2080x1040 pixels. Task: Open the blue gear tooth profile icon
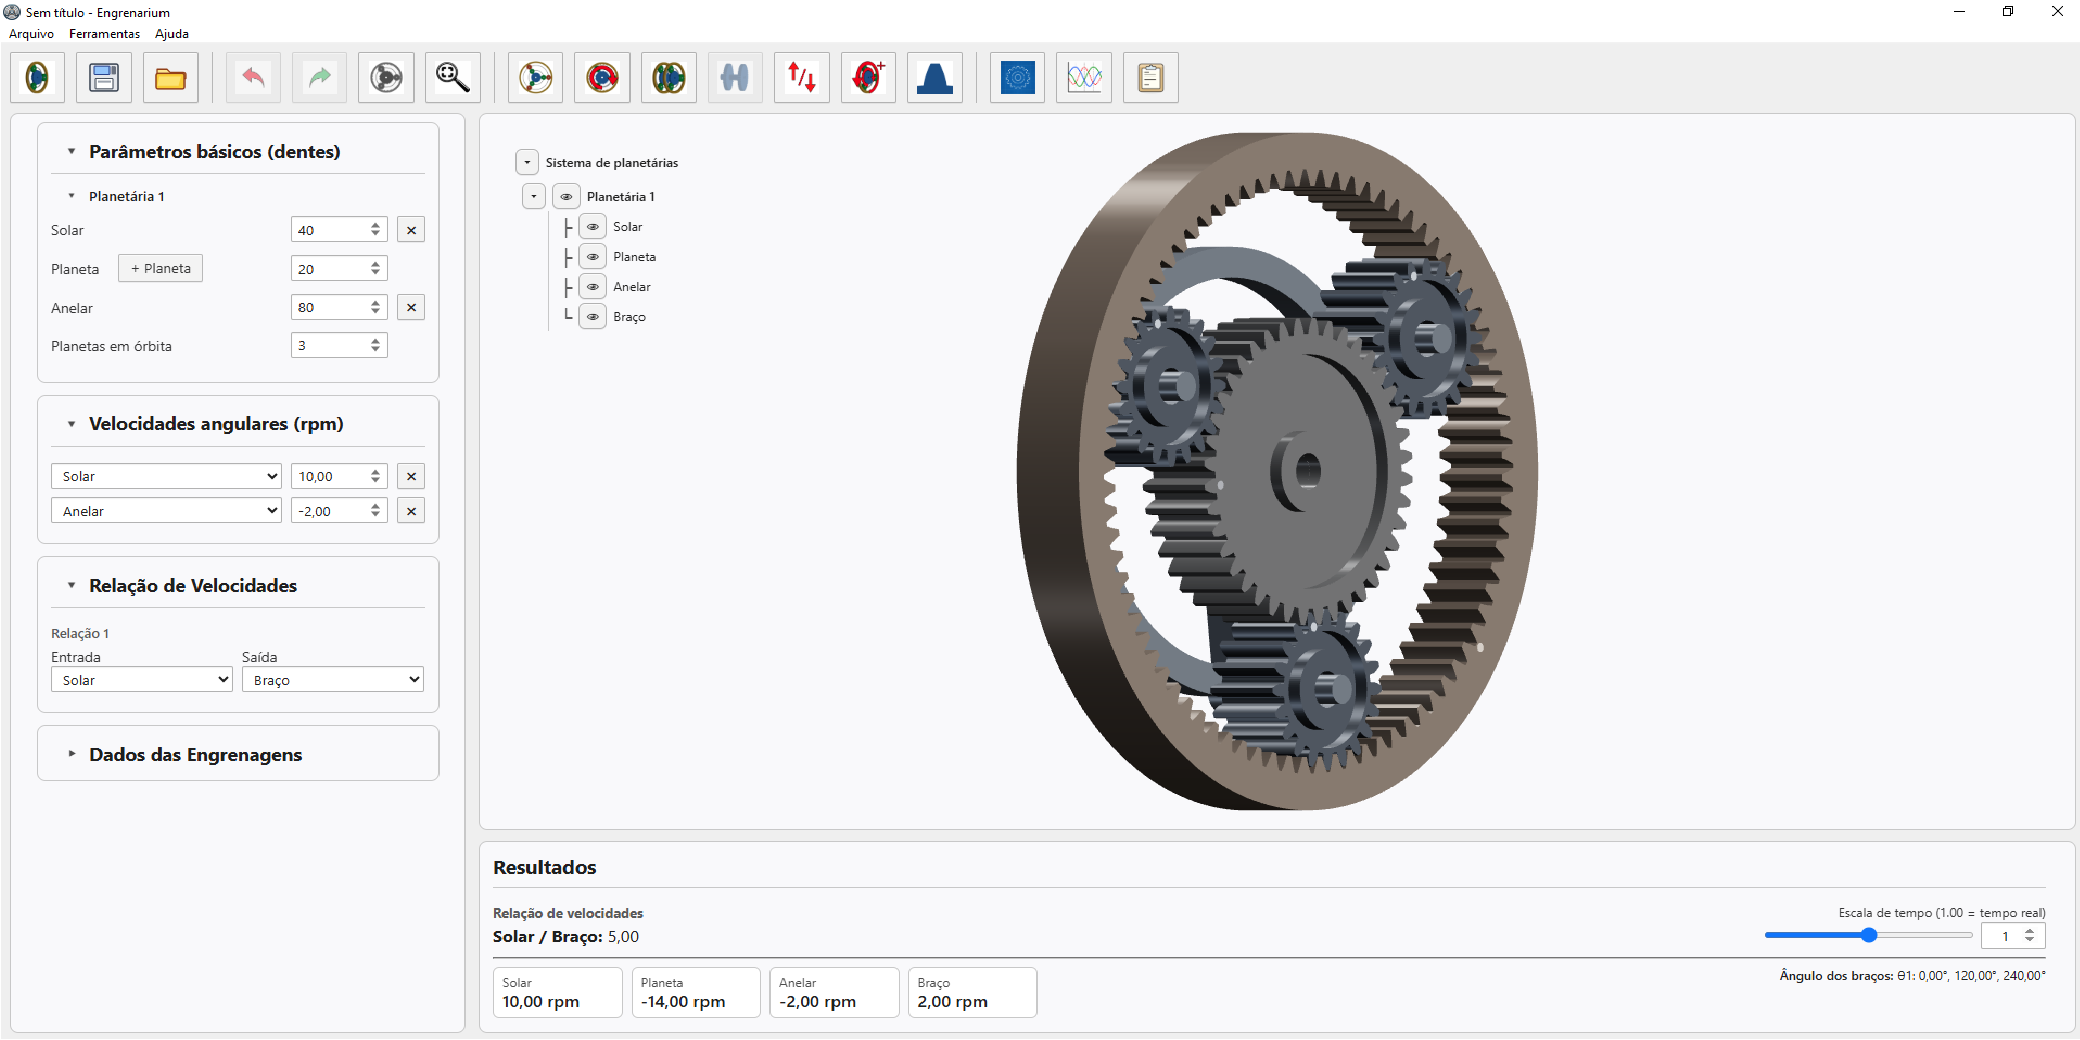[x=935, y=78]
